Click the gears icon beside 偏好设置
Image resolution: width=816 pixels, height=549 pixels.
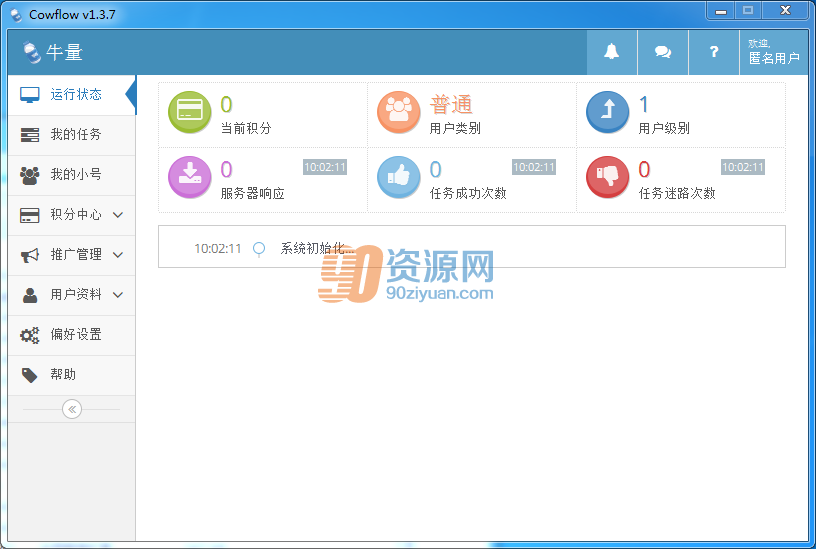[x=30, y=335]
